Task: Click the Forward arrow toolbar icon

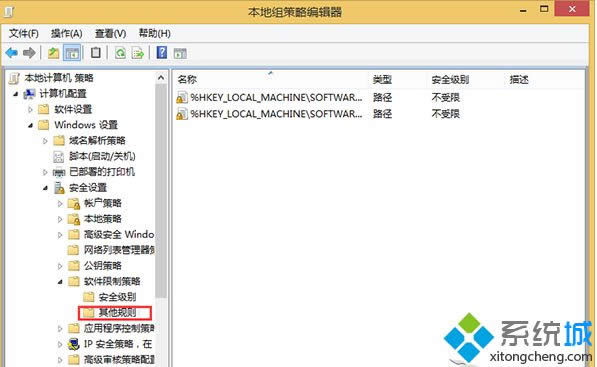Action: pos(29,53)
